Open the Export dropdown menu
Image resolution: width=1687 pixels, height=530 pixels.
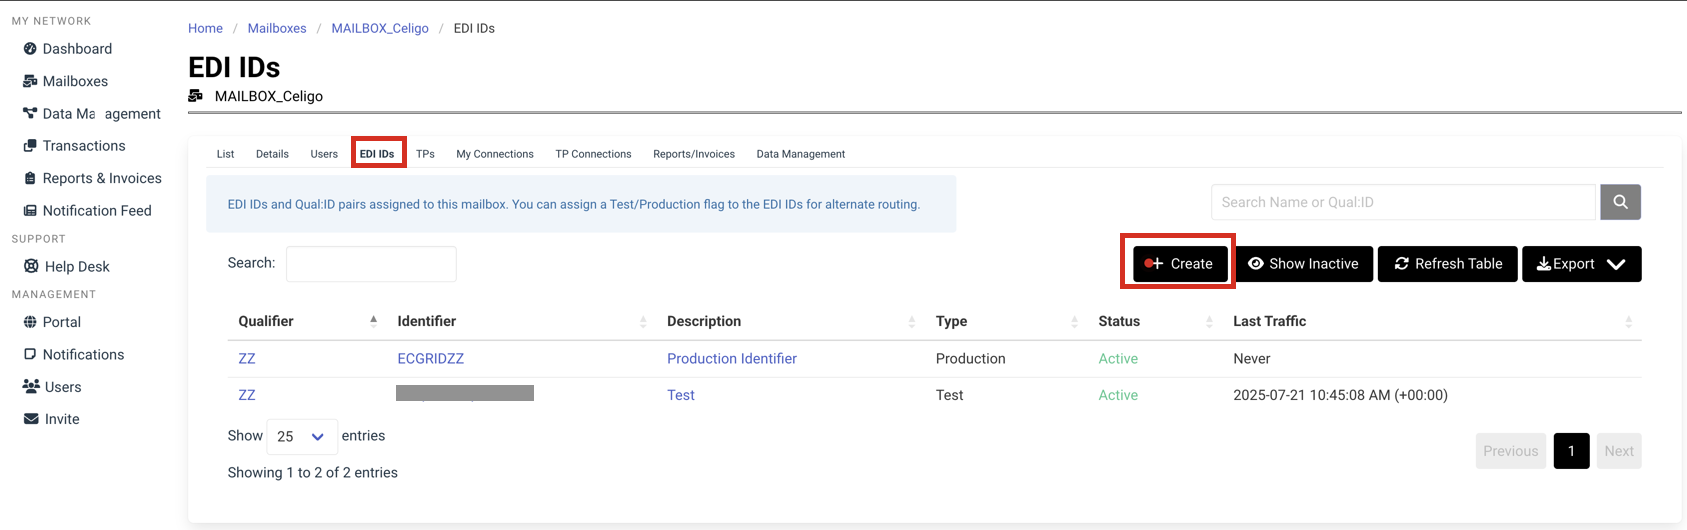pos(1582,264)
